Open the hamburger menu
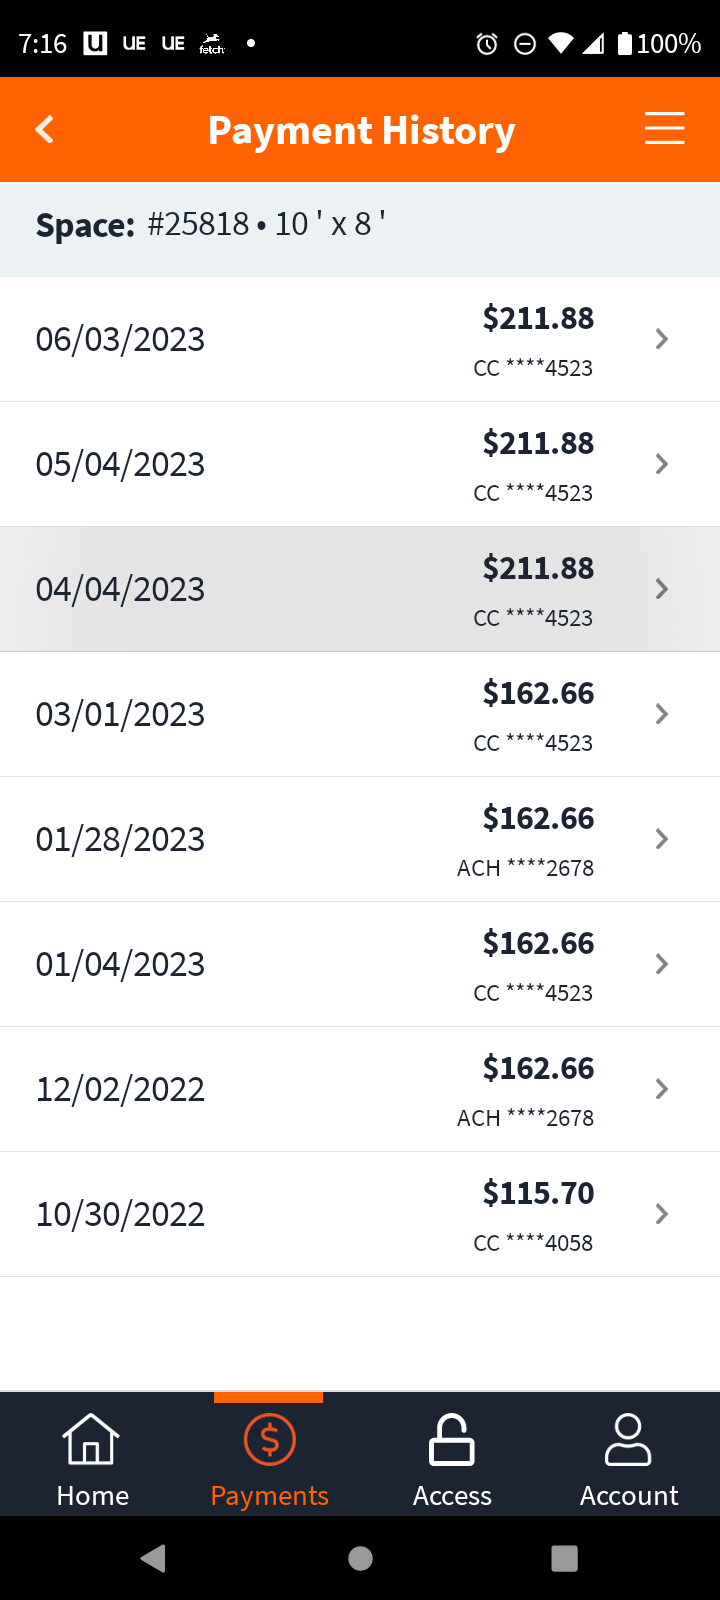This screenshot has height=1600, width=720. pos(664,129)
